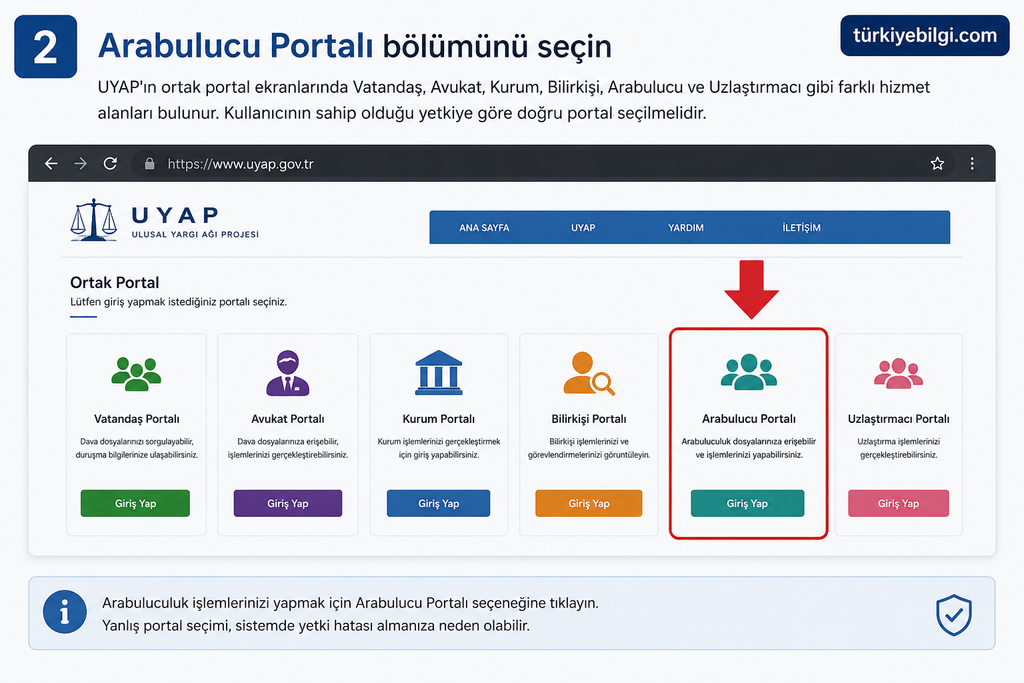Click the blue Kurum Portalı building icon
This screenshot has width=1024, height=683.
pyautogui.click(x=439, y=373)
